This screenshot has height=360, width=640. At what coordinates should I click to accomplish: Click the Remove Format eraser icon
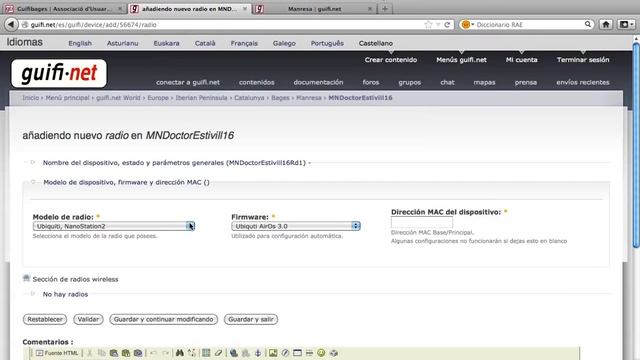(218, 353)
